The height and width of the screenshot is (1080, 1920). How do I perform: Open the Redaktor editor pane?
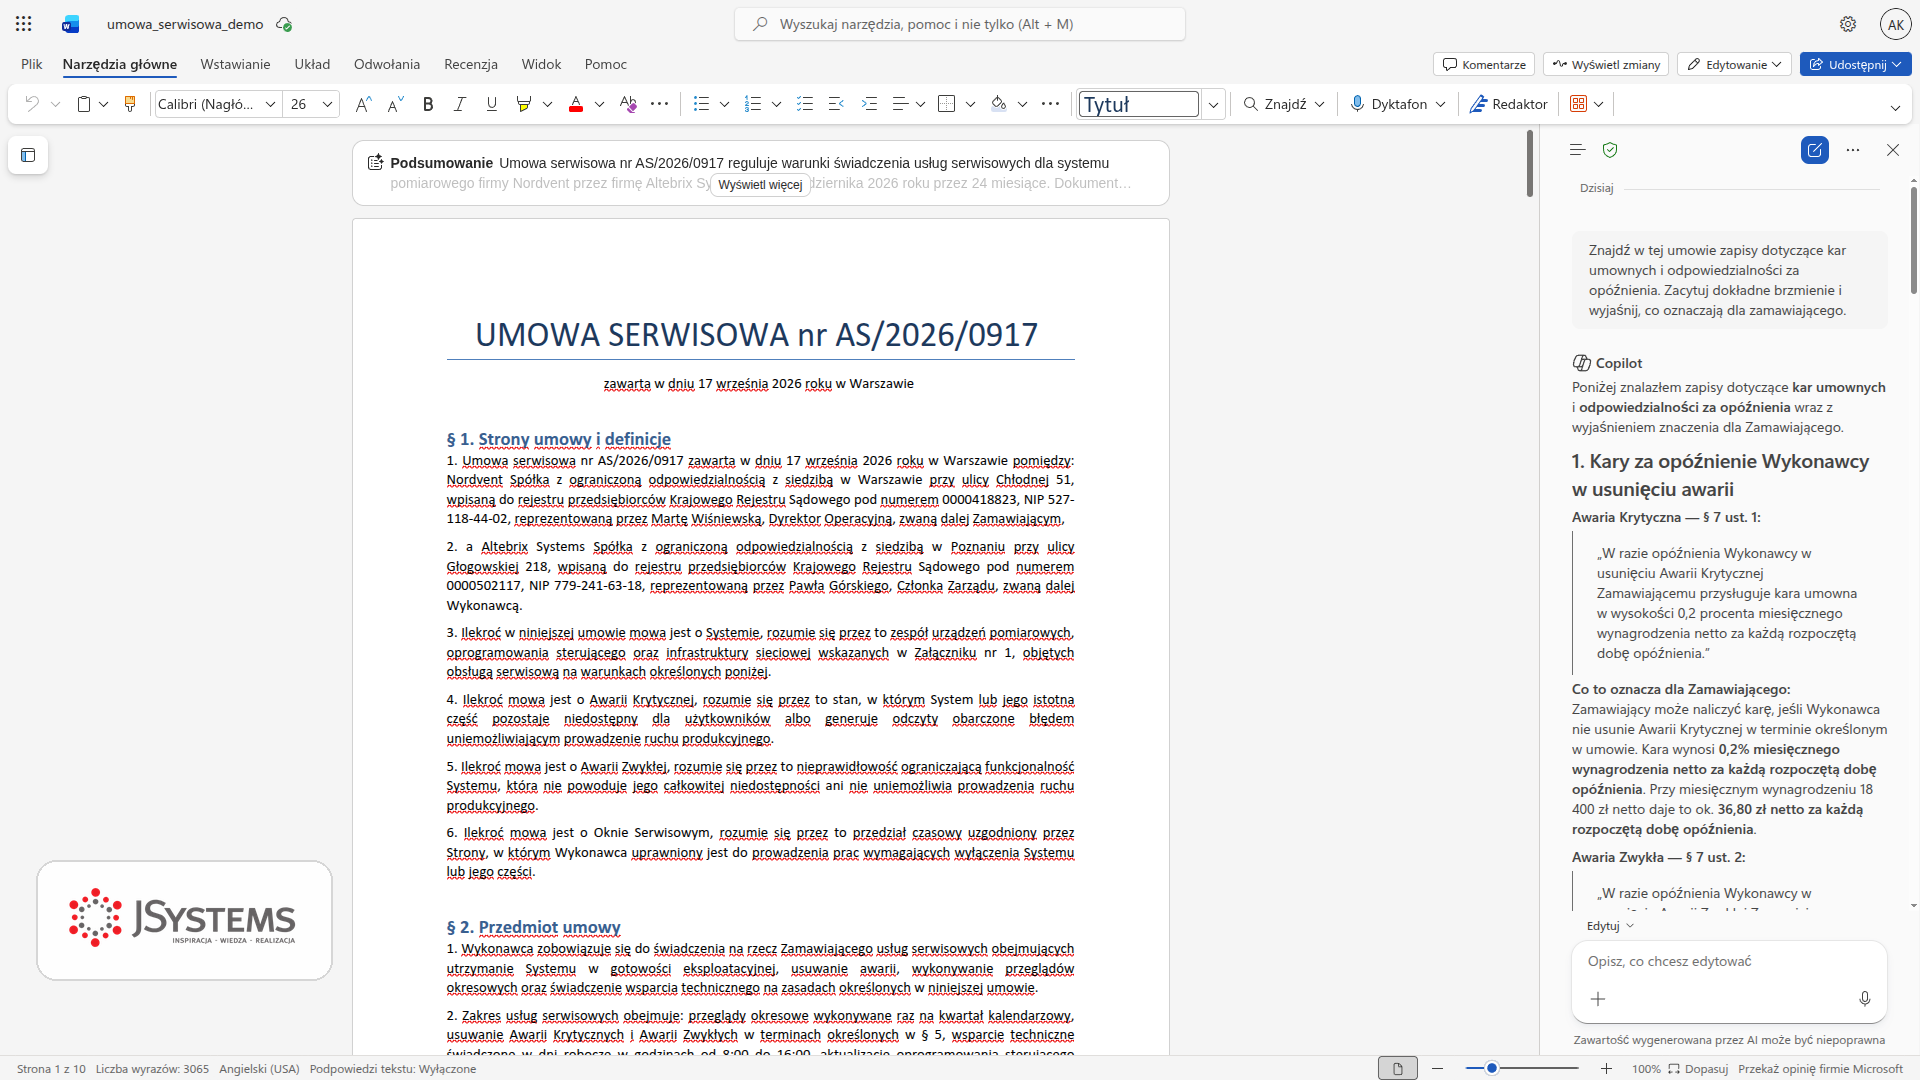point(1508,104)
